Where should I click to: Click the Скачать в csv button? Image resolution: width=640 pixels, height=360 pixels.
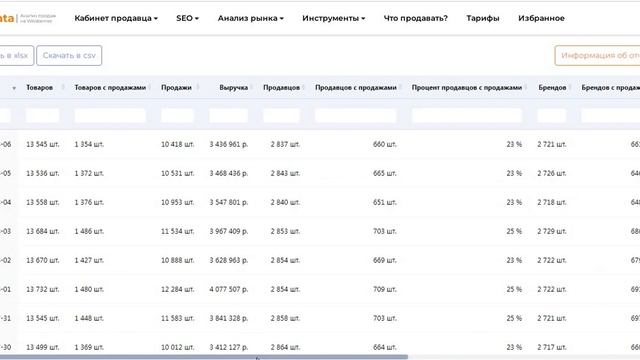coord(69,56)
